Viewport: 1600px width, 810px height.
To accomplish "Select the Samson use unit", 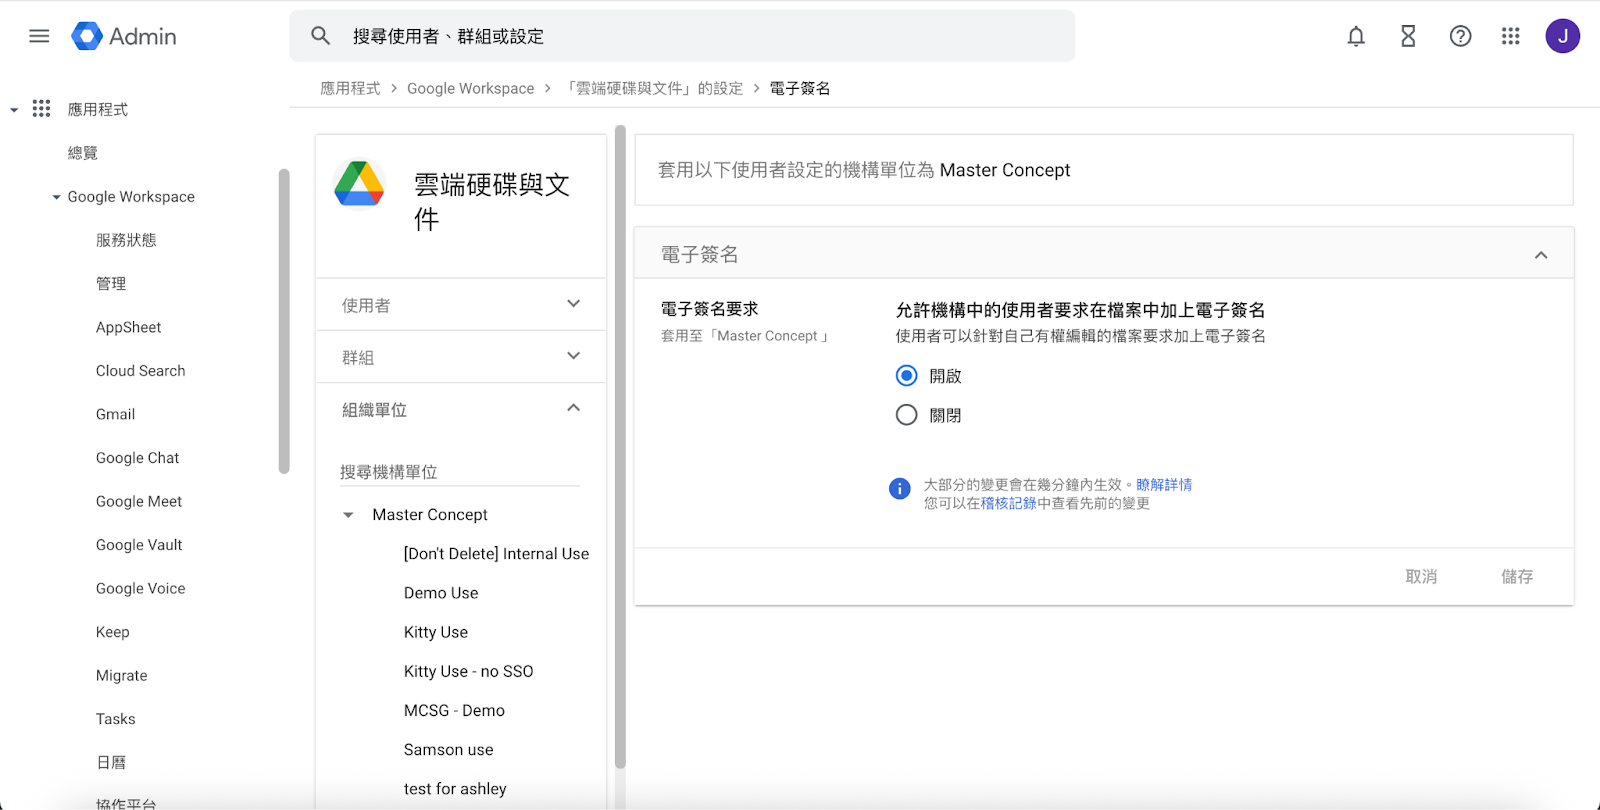I will coord(449,750).
